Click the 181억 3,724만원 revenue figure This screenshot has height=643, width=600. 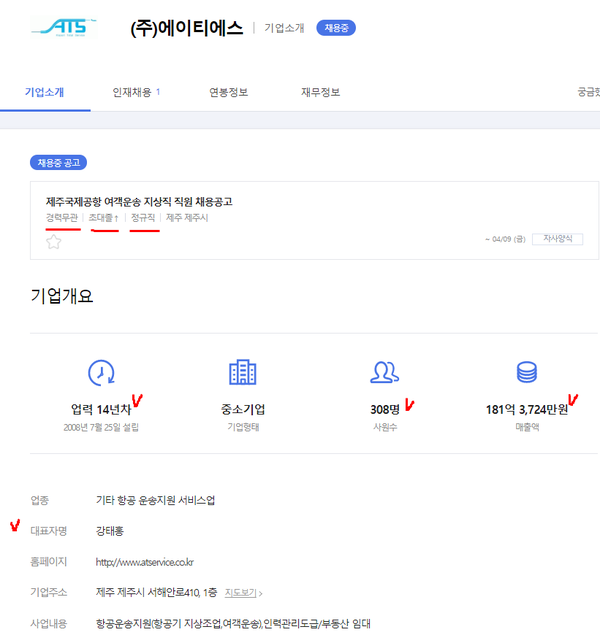click(x=527, y=409)
